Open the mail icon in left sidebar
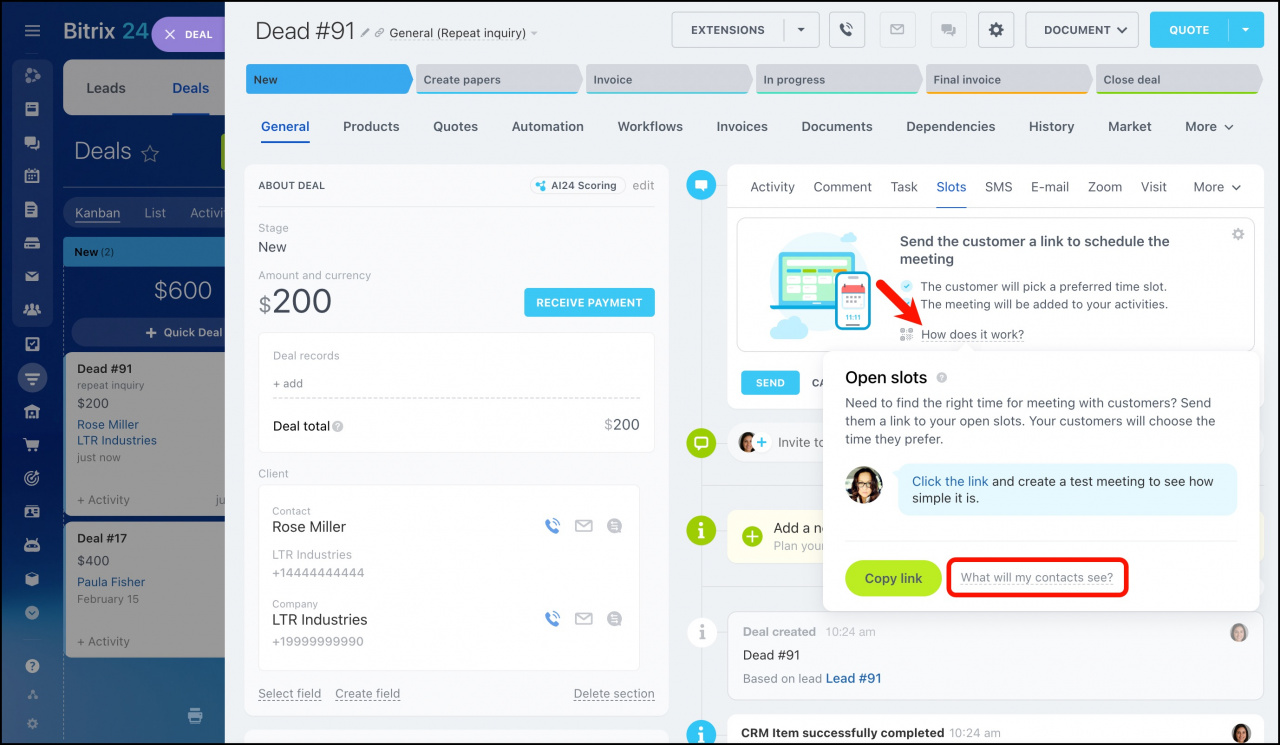Screen dimensions: 1280x745 (x=32, y=276)
